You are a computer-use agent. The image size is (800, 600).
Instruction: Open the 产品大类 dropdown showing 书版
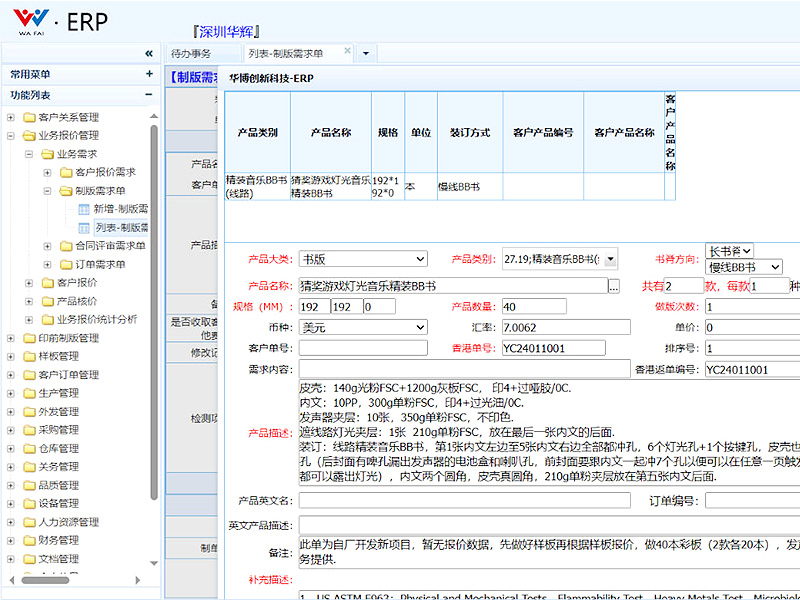(363, 259)
